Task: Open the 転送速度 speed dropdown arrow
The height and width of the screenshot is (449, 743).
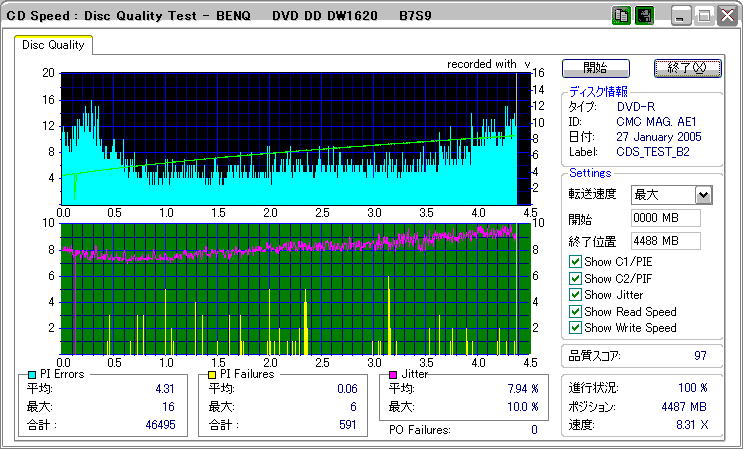Action: tap(704, 195)
